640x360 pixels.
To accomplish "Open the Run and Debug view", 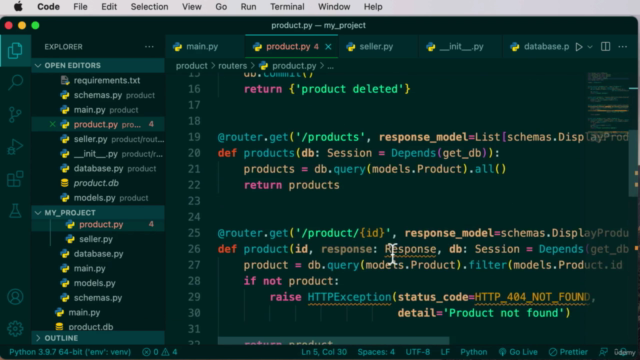I will pos(15,147).
